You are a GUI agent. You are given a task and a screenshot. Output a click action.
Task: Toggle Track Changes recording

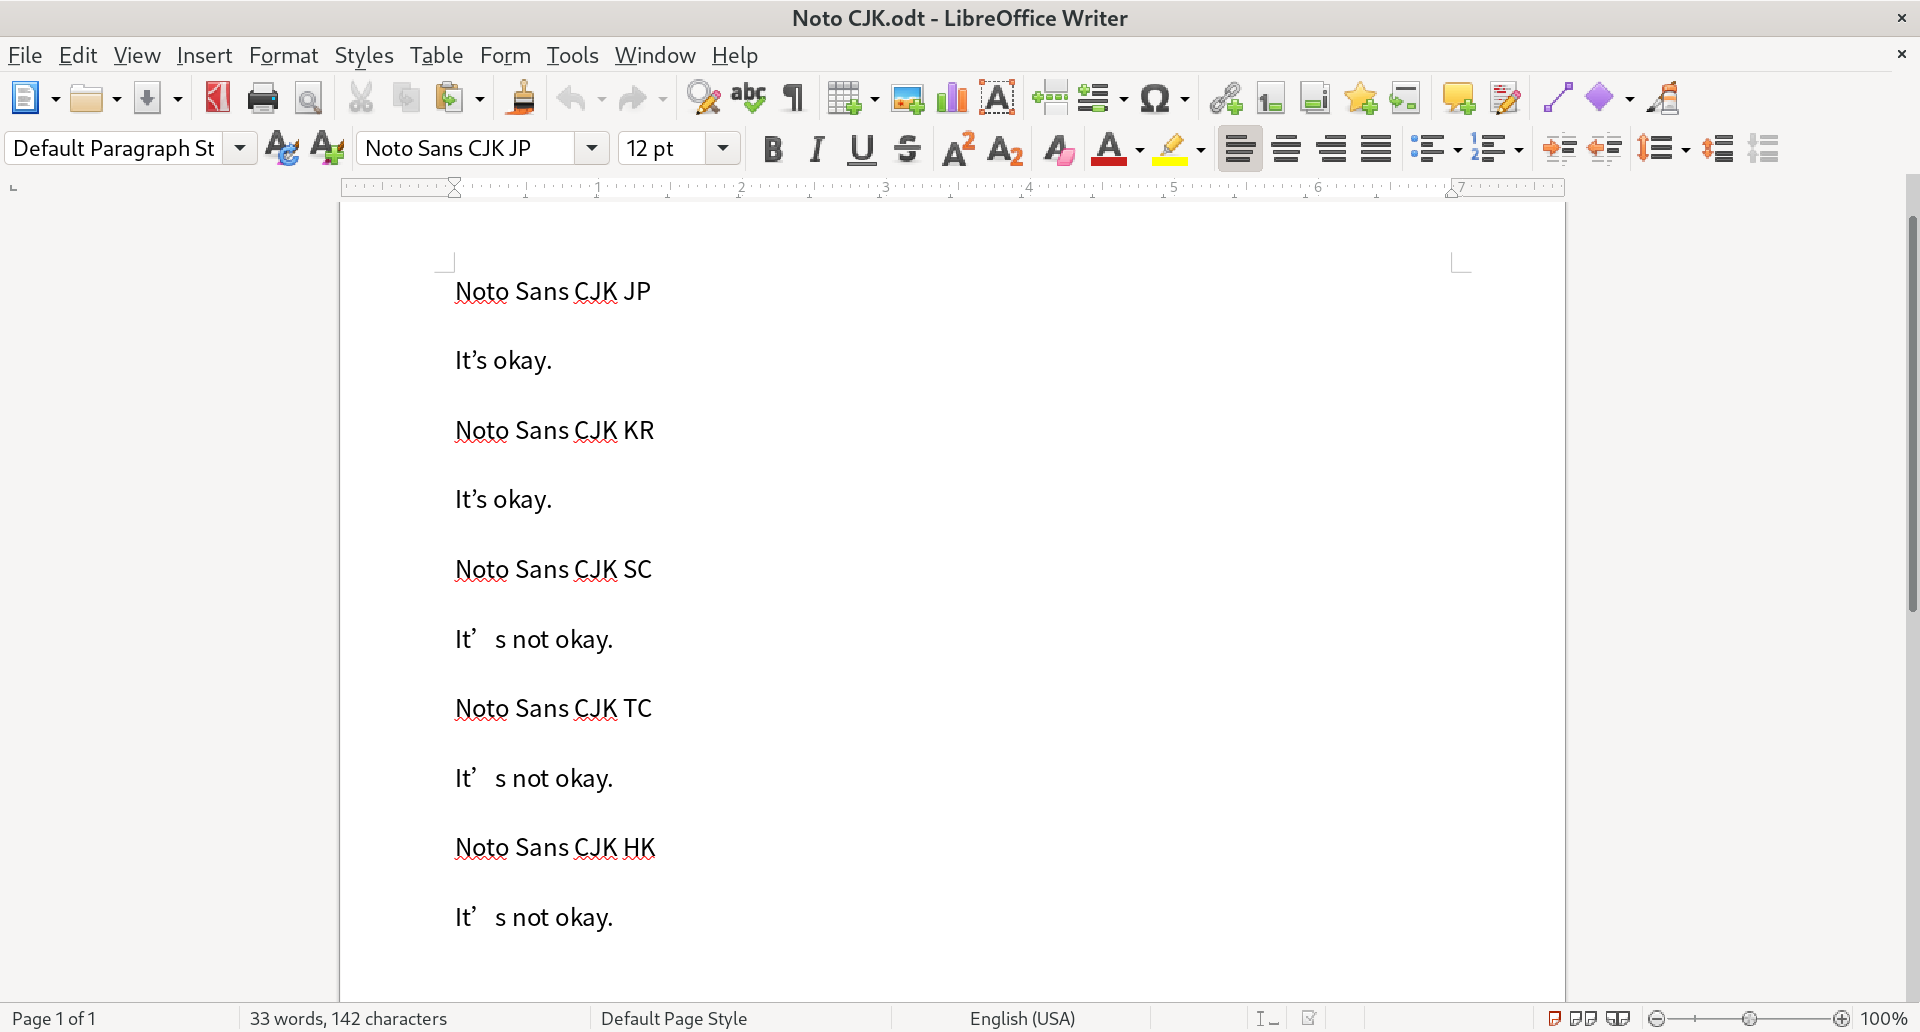[x=1504, y=98]
